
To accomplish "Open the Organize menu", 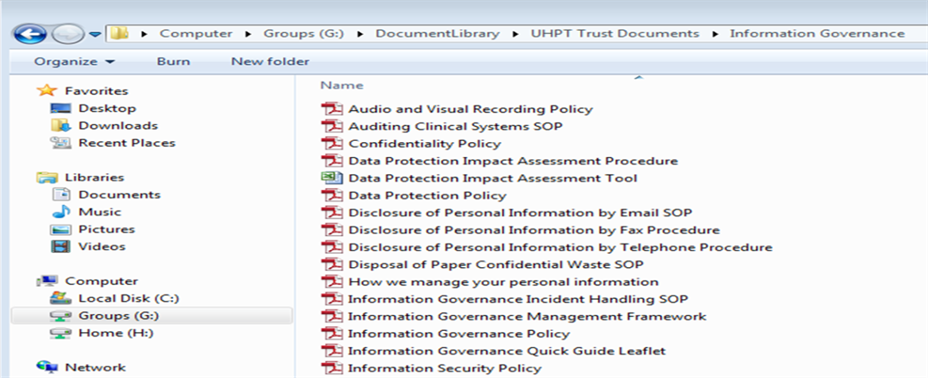I will point(75,62).
